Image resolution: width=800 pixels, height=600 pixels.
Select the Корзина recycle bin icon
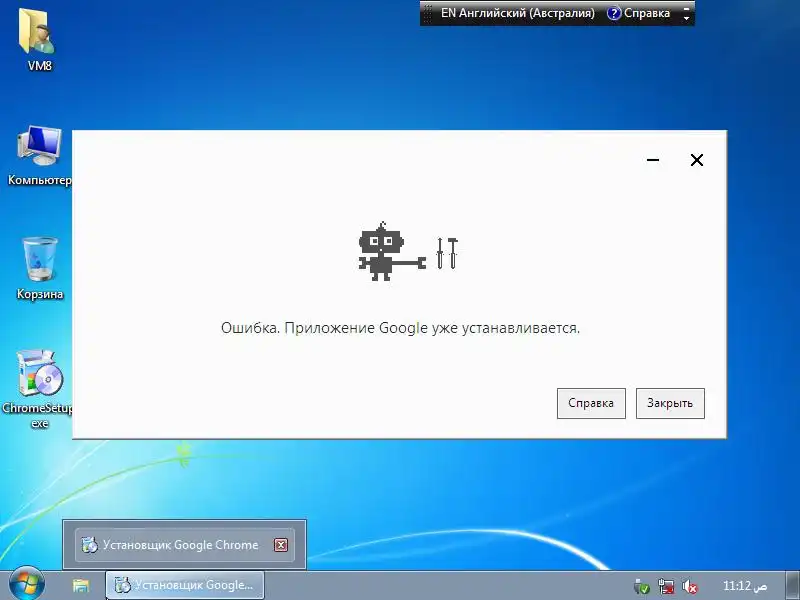[x=39, y=267]
